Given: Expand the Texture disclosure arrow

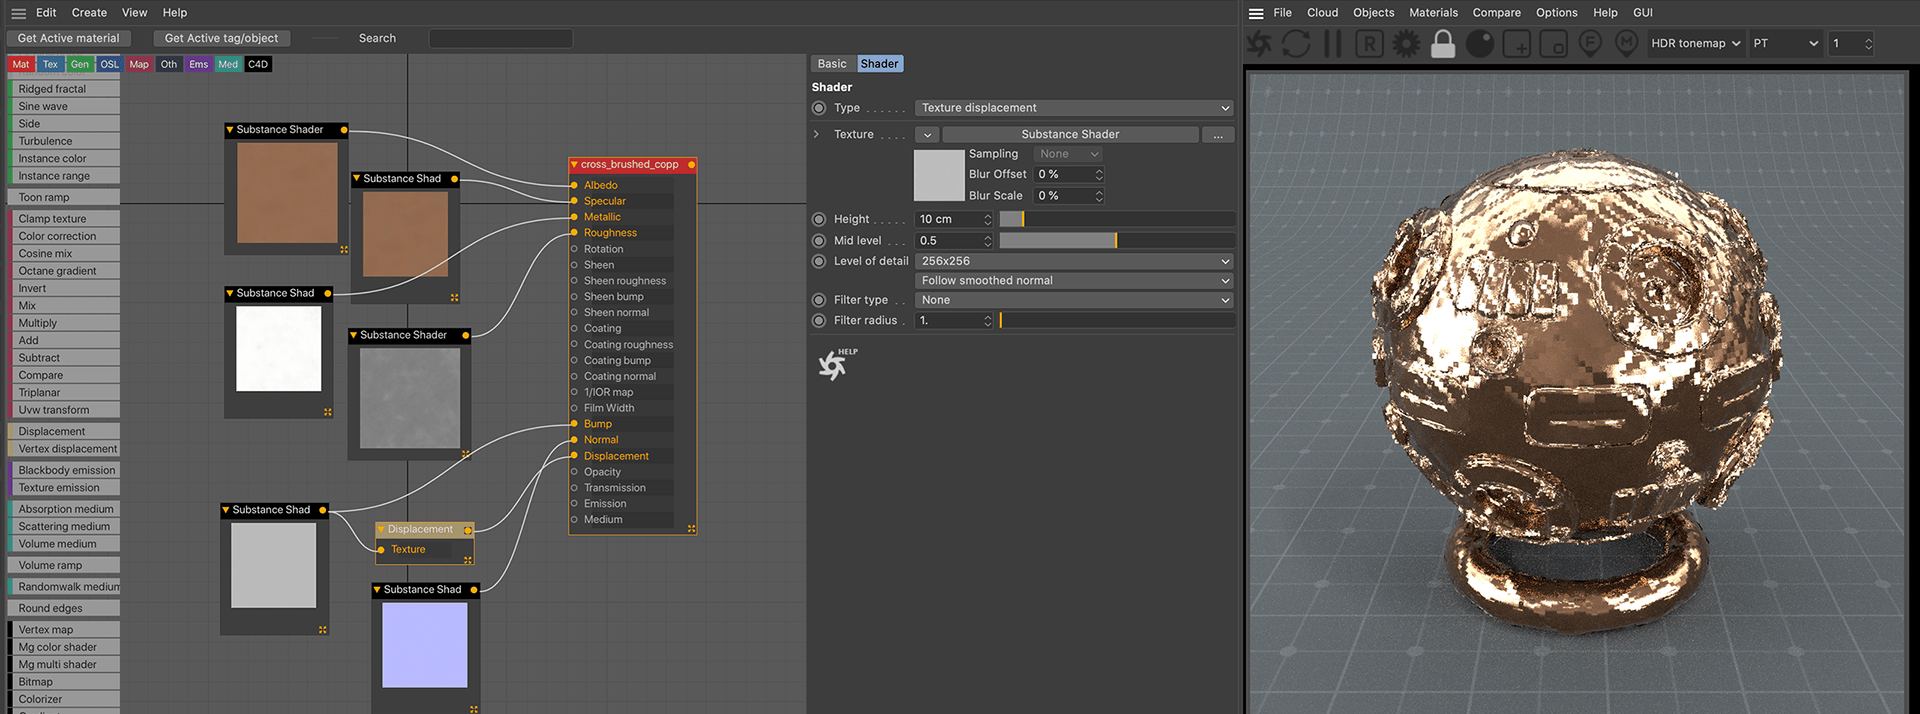Looking at the screenshot, I should click(817, 134).
